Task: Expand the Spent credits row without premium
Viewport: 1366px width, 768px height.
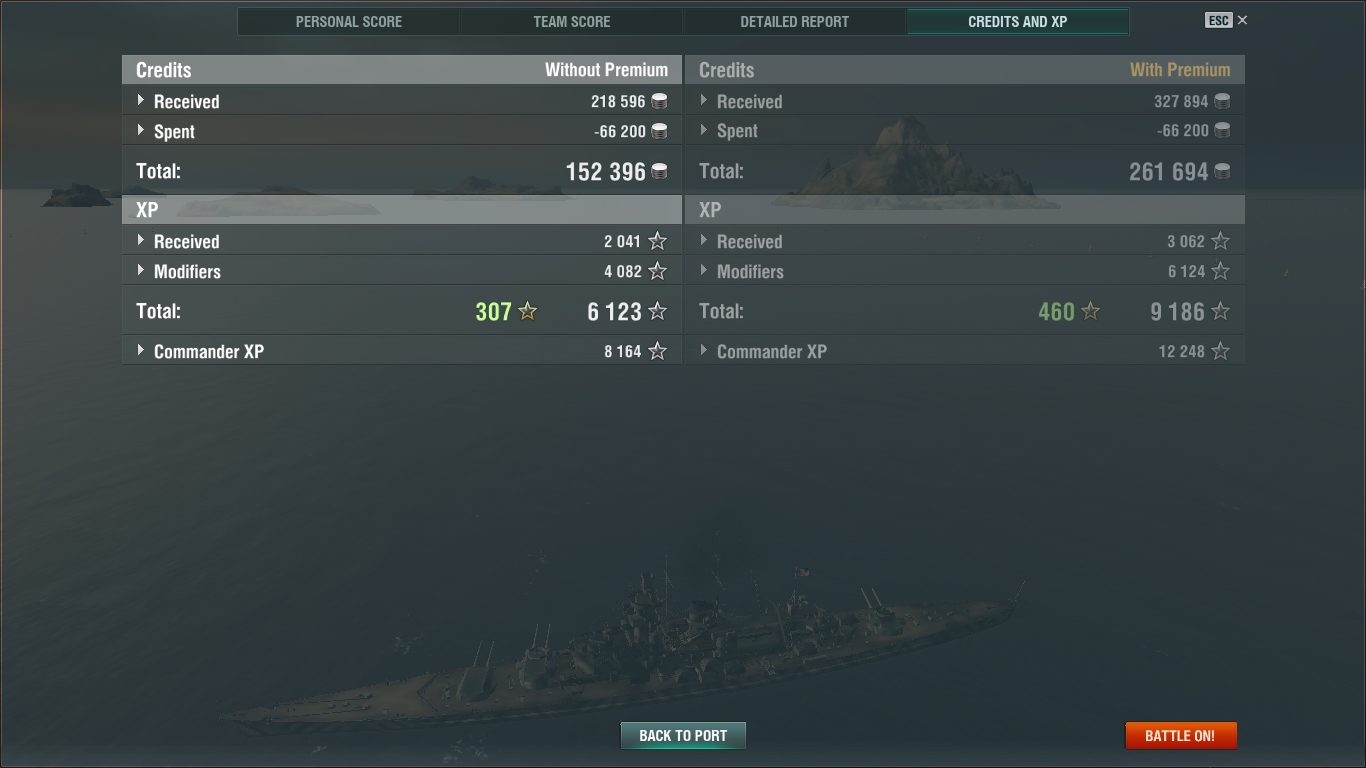Action: tap(141, 130)
